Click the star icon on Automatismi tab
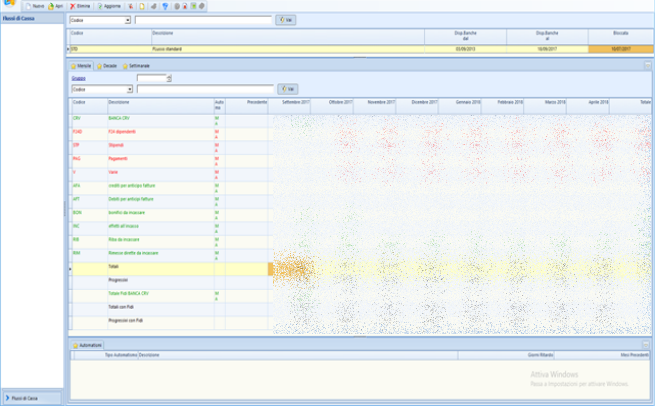 pyautogui.click(x=74, y=345)
